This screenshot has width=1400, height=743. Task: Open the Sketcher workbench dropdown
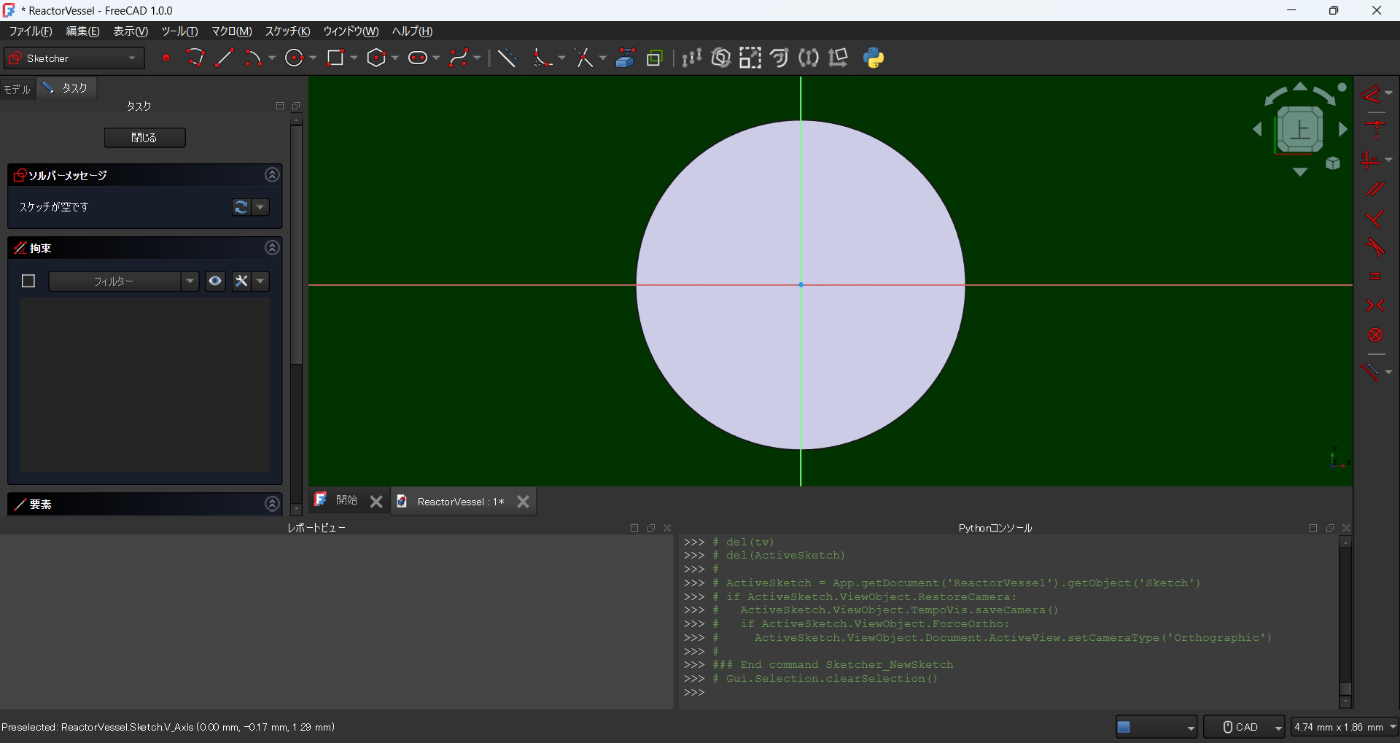[74, 58]
